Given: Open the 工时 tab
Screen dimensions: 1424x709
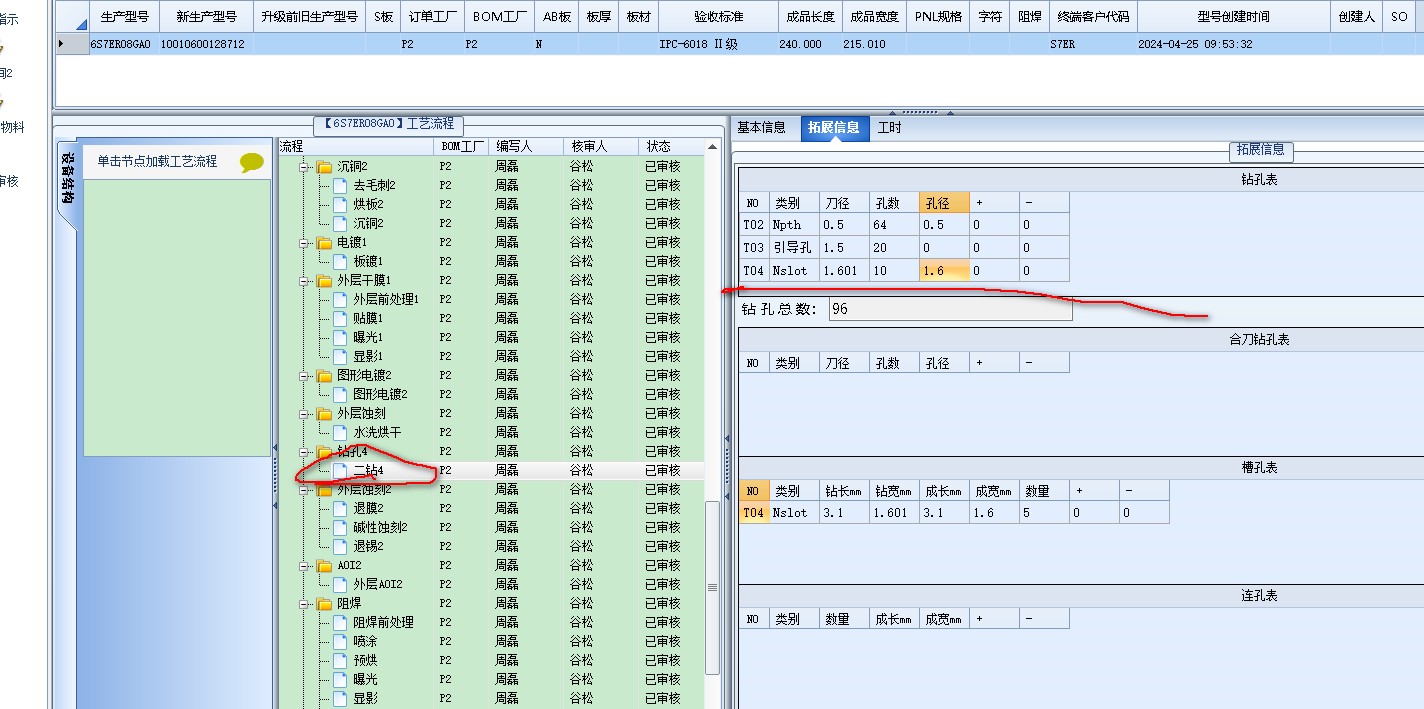Looking at the screenshot, I should (889, 128).
